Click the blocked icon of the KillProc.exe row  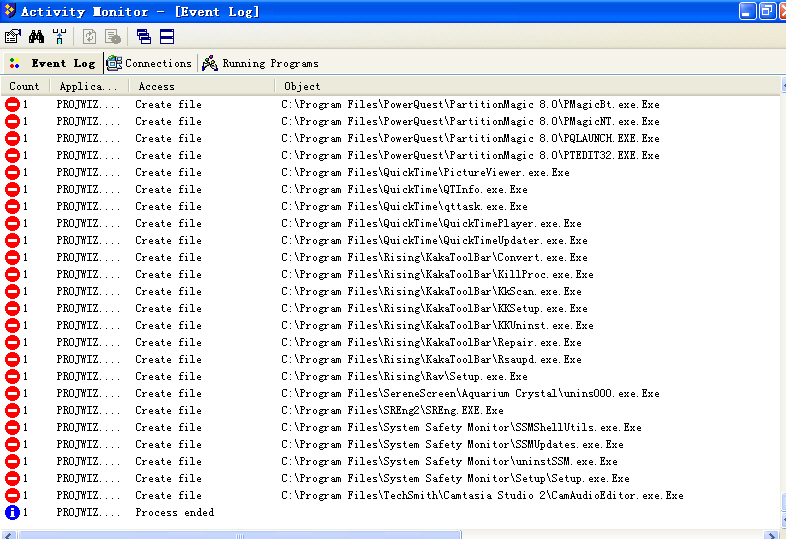pyautogui.click(x=12, y=275)
